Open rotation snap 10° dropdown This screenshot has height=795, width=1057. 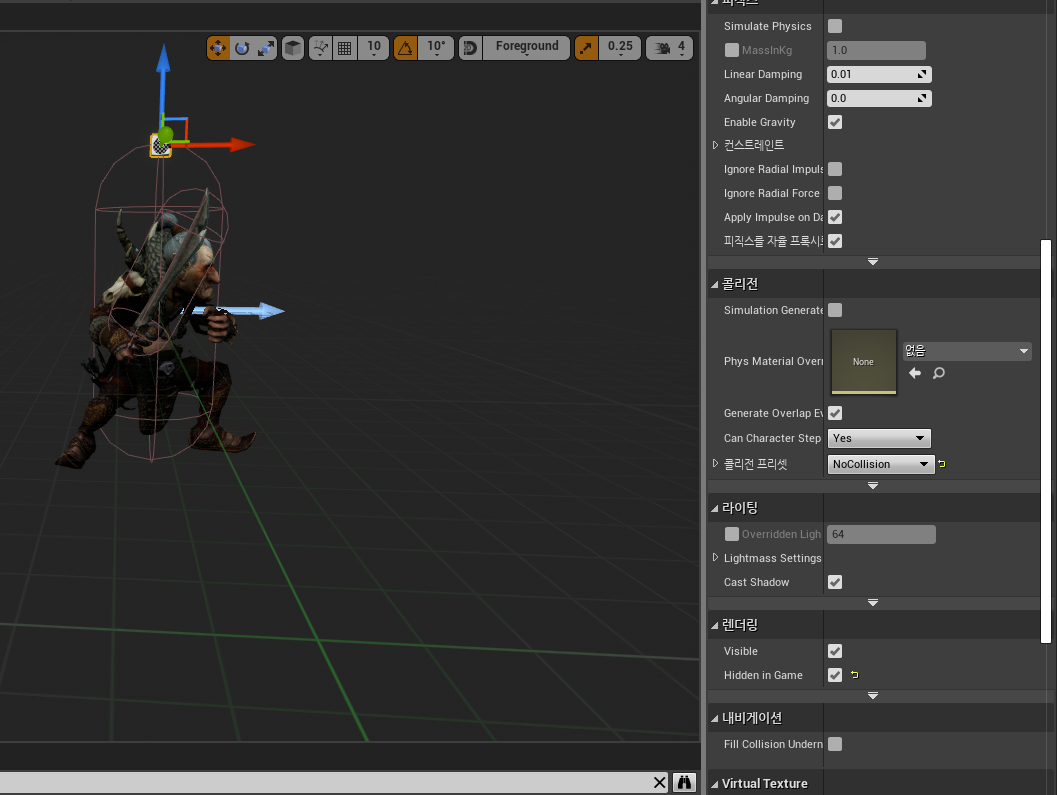(x=436, y=48)
